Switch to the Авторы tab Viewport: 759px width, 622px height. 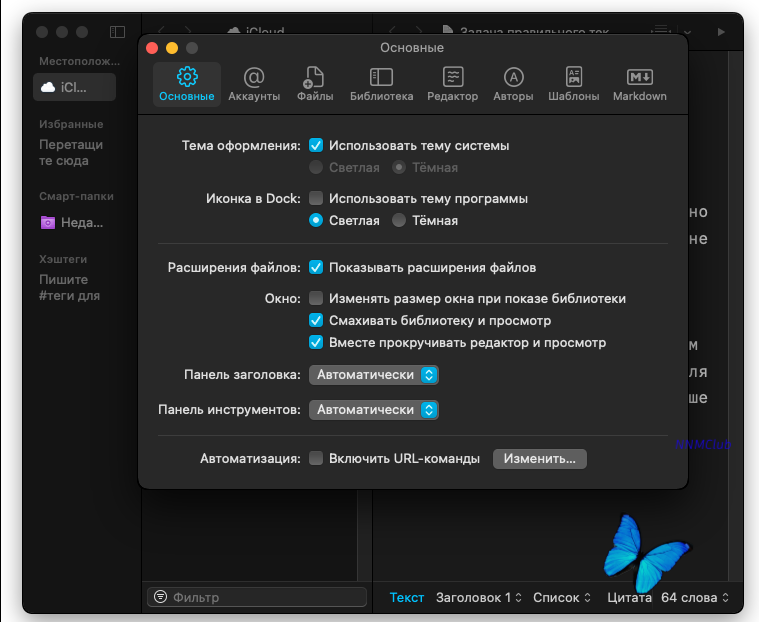[513, 85]
